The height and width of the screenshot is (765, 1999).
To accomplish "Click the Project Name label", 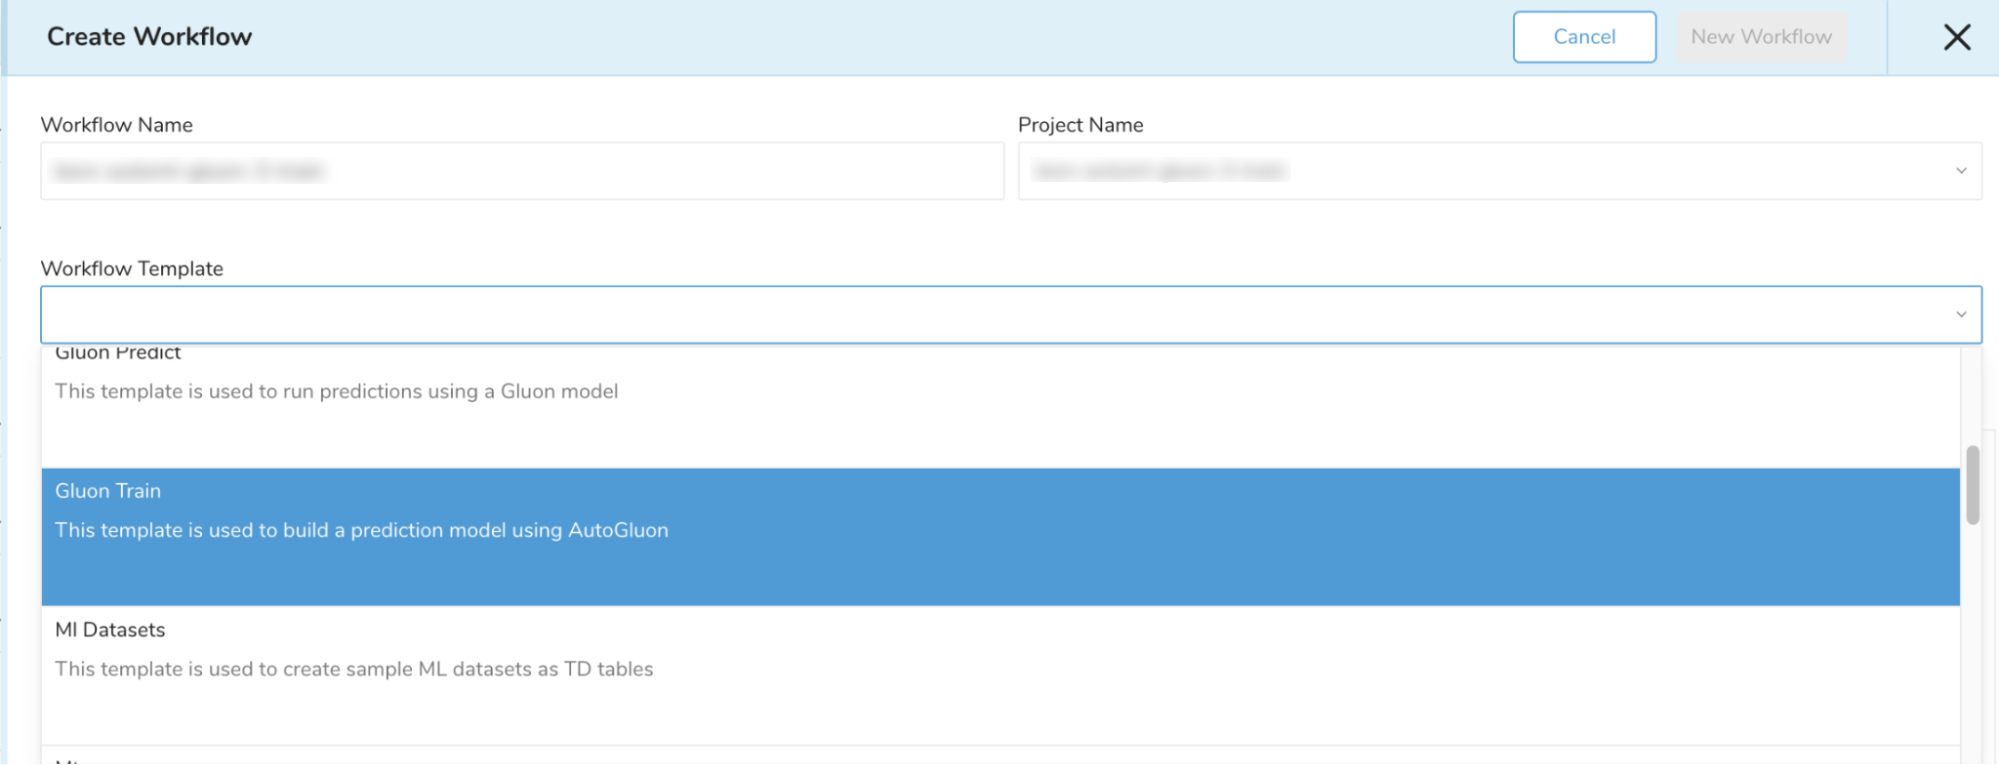I will (x=1080, y=125).
